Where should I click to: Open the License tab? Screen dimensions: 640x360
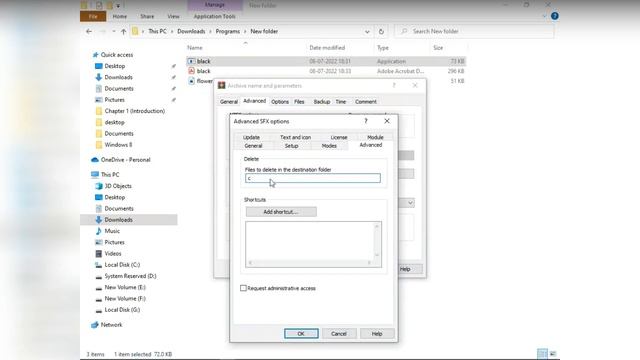(339, 137)
